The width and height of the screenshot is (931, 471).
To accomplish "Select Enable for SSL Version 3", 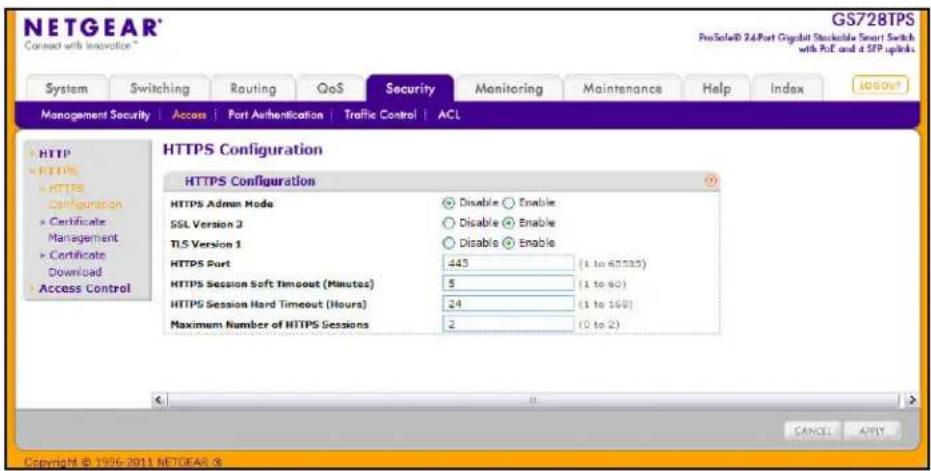I will click(508, 223).
